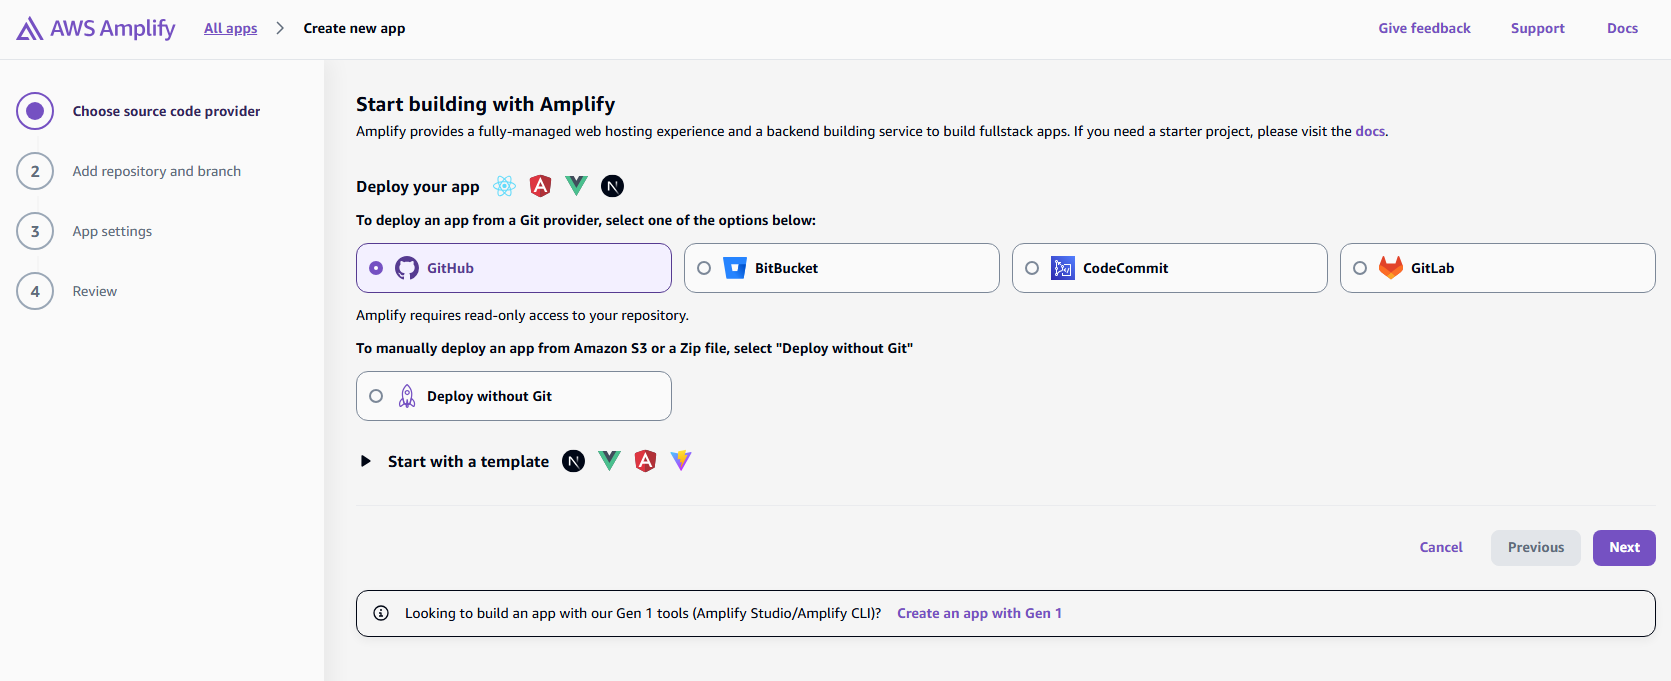Click the Vue icon beside Deploy your app
The height and width of the screenshot is (681, 1671).
(577, 186)
